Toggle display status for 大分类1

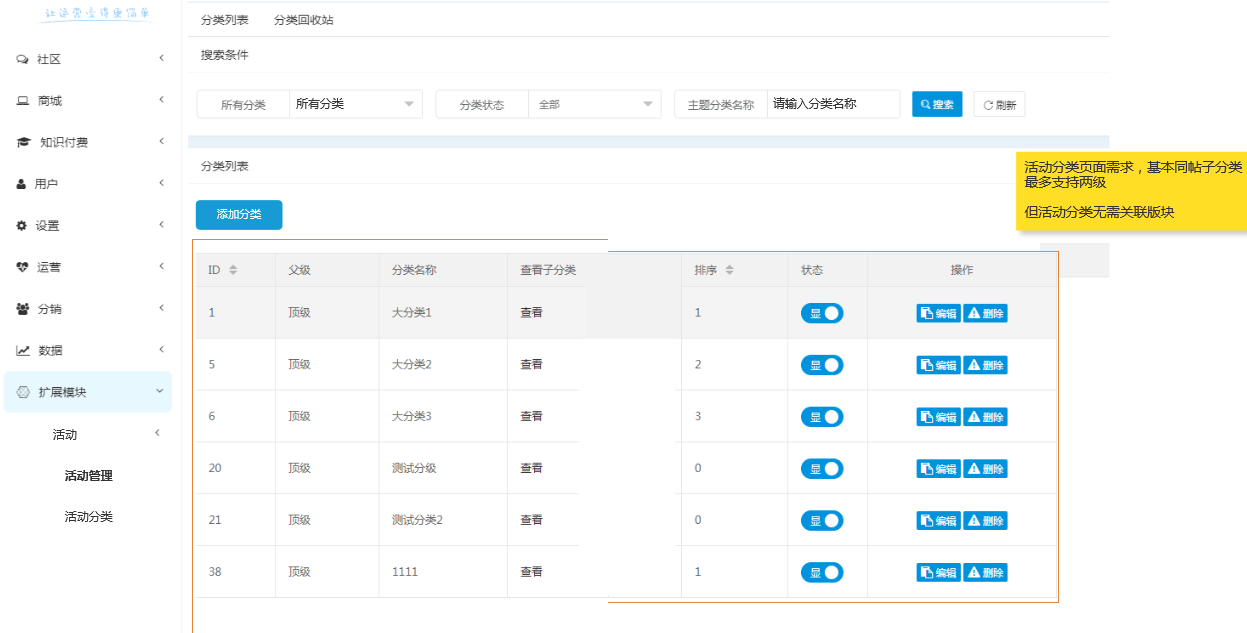822,313
